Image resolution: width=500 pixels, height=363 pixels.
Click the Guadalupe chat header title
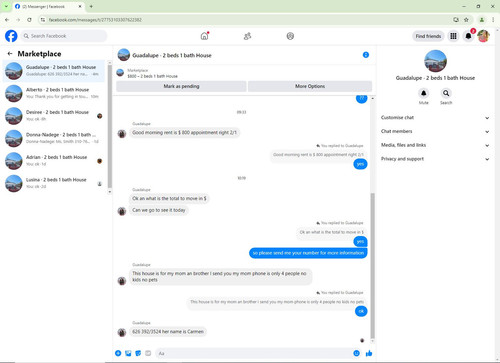click(x=172, y=55)
